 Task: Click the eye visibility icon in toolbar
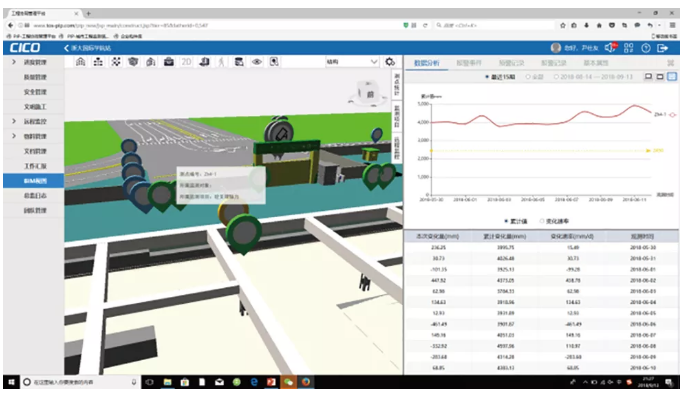[257, 62]
